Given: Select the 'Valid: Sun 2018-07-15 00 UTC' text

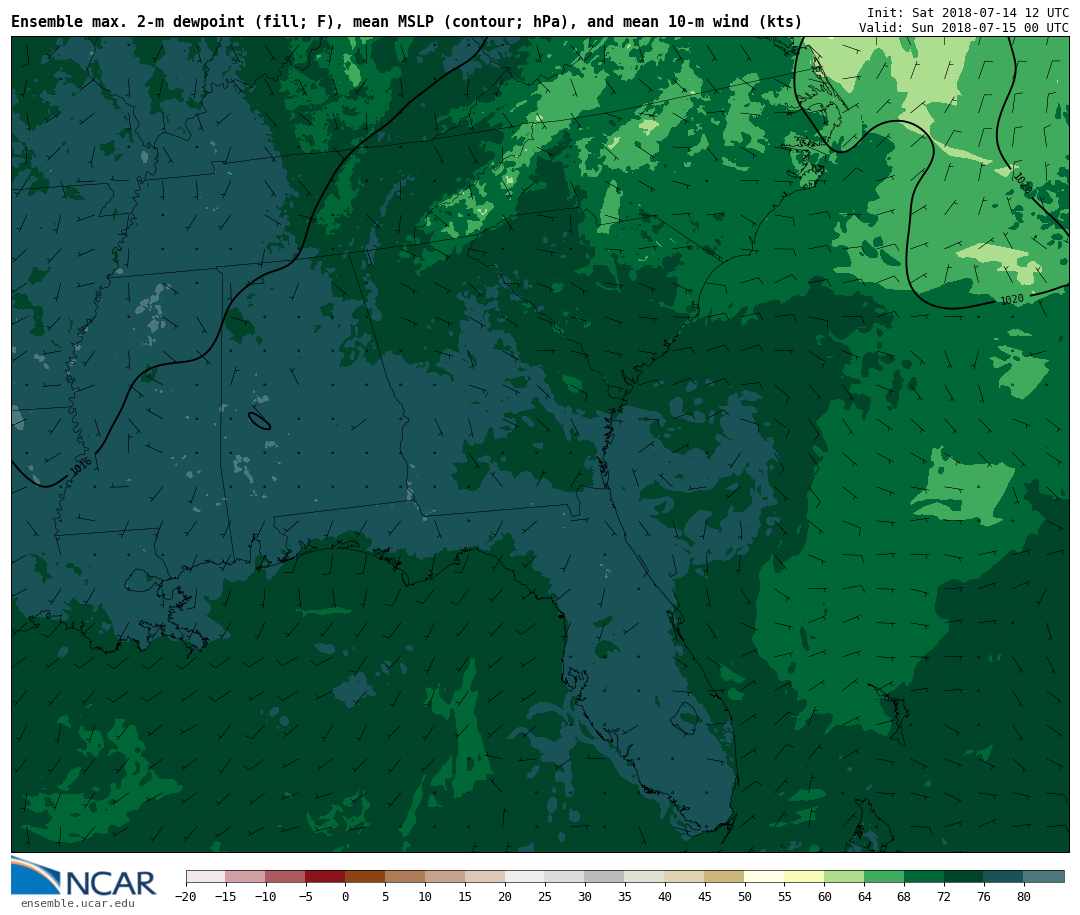Looking at the screenshot, I should tap(964, 28).
